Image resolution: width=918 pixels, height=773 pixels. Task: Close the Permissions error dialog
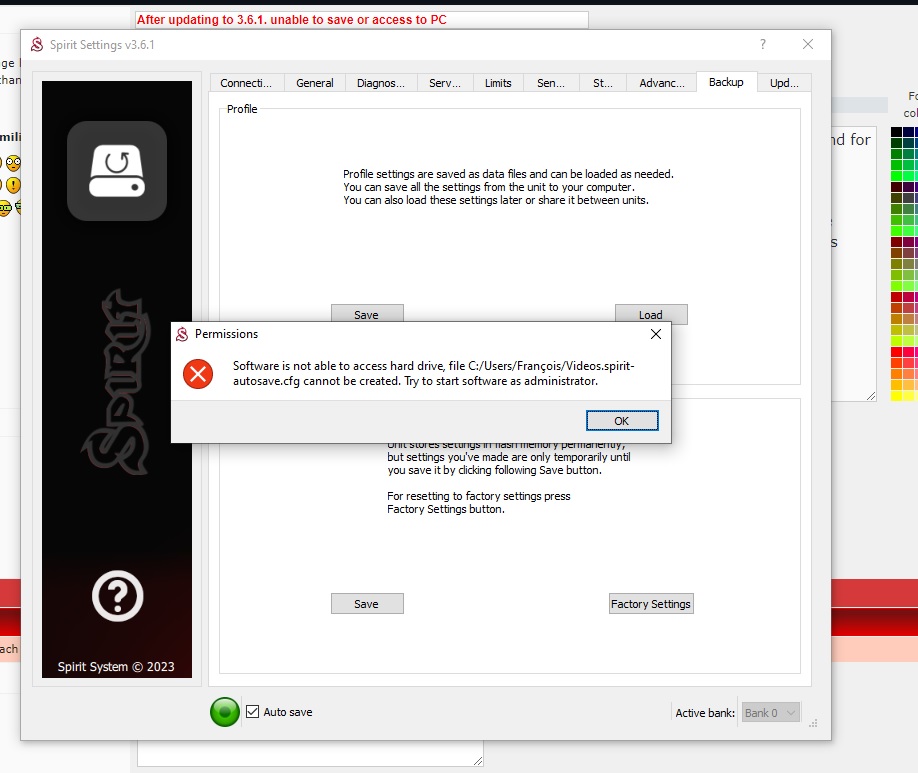click(x=655, y=334)
